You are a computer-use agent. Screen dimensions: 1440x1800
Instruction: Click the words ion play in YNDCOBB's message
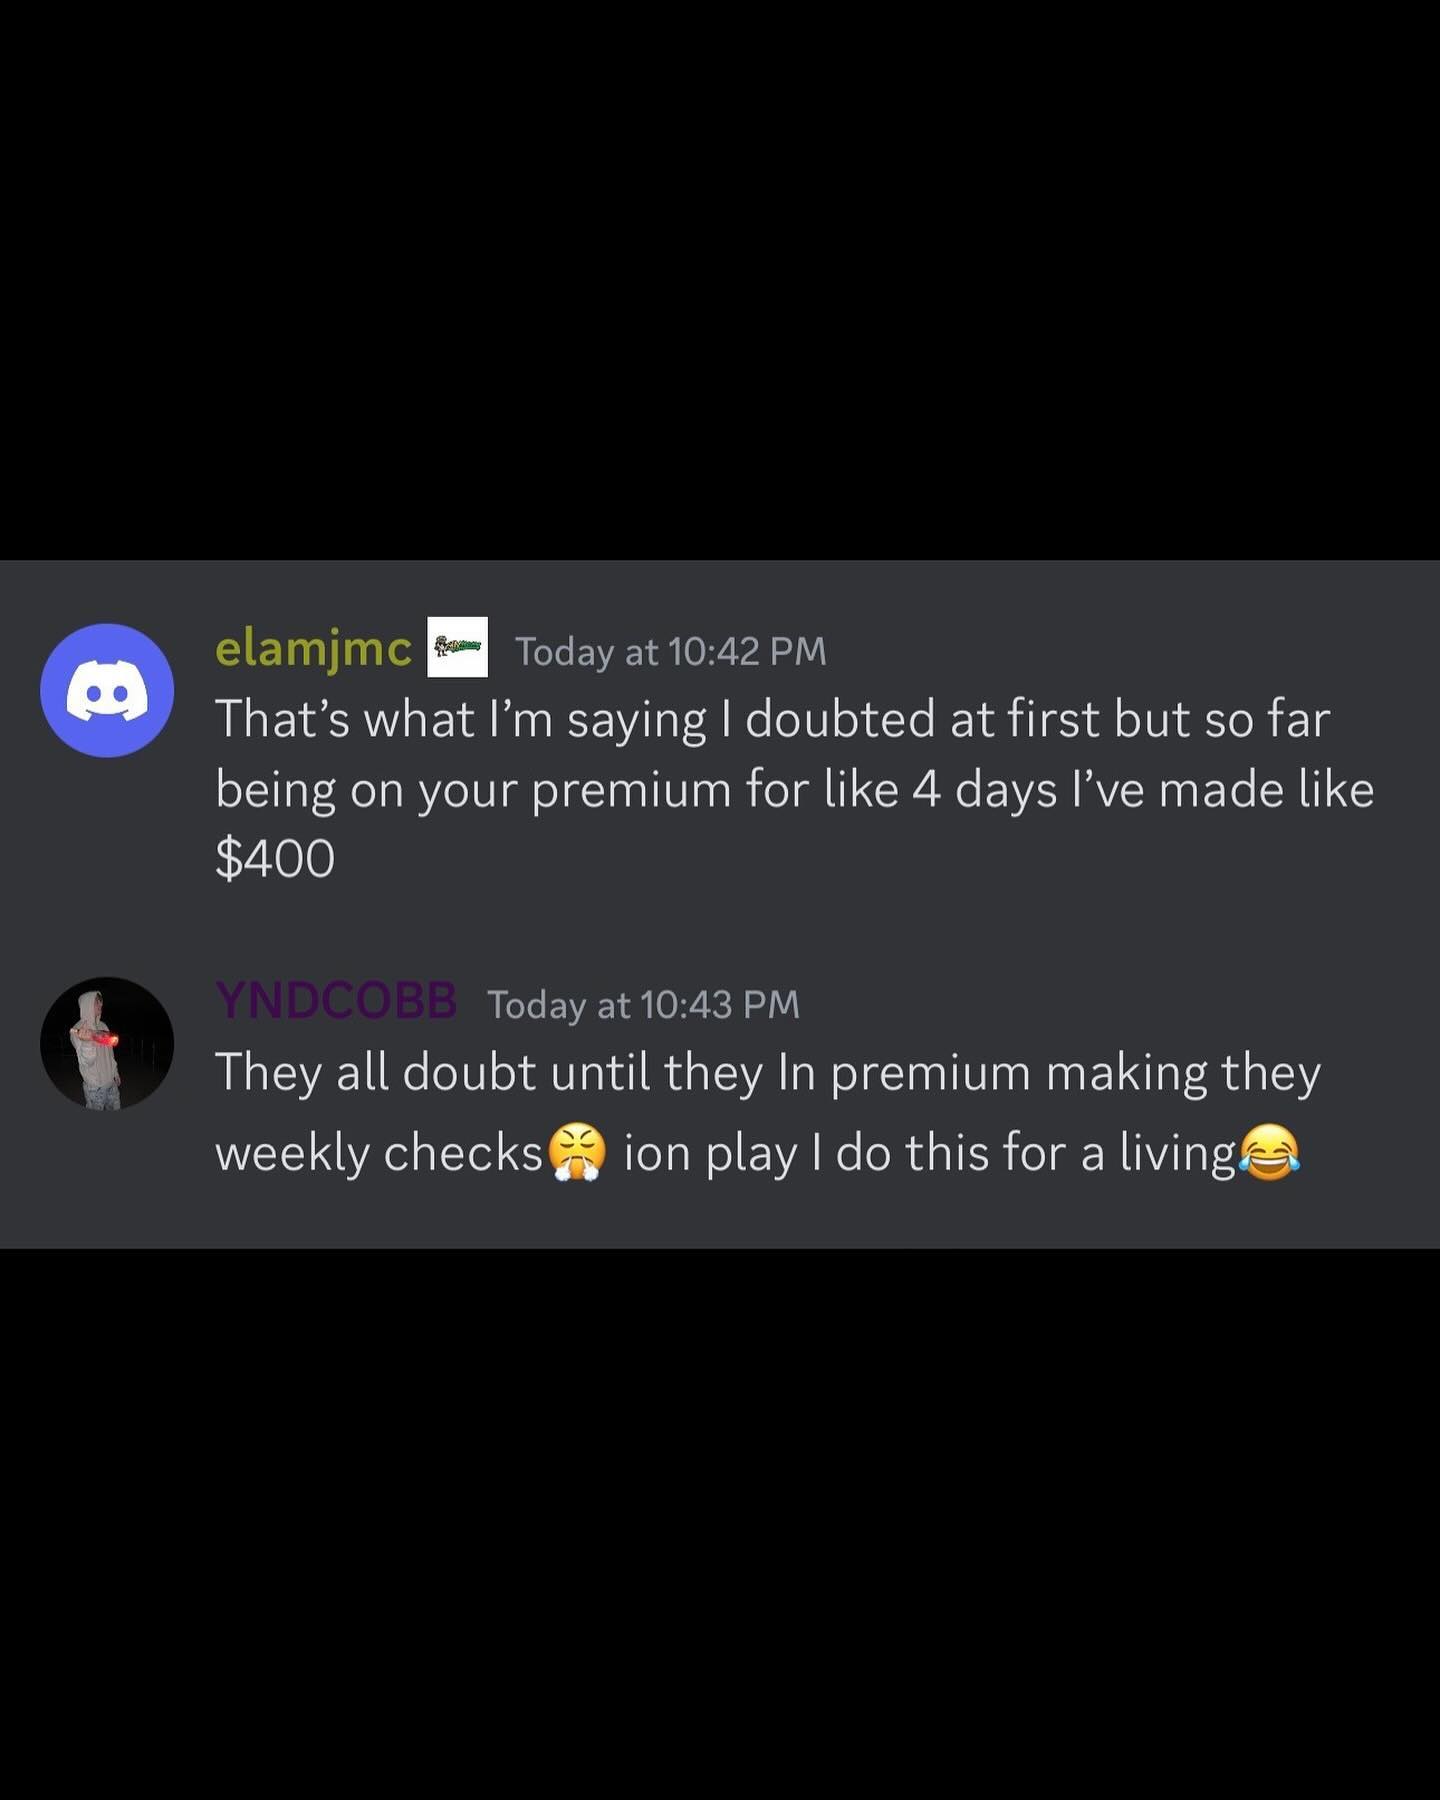tap(710, 1154)
